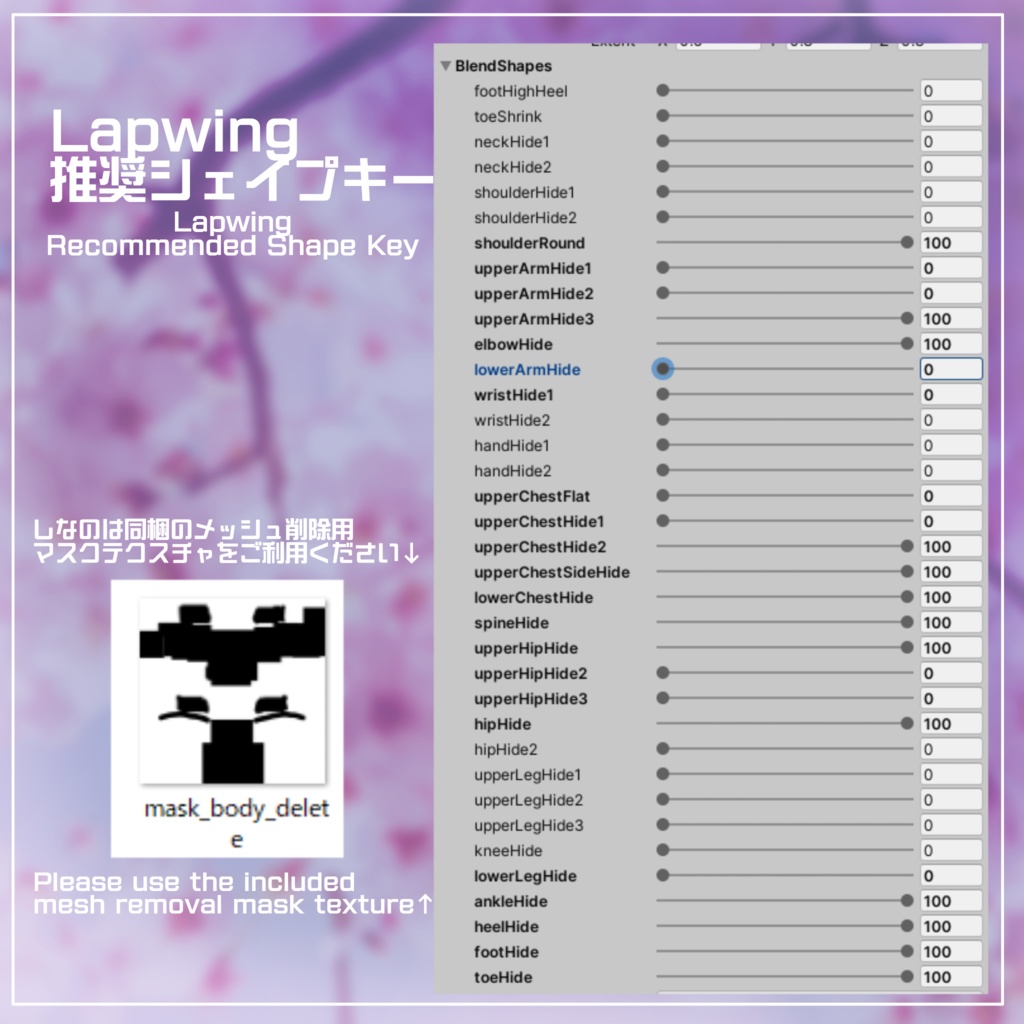Click the toeHide slider handle
The height and width of the screenshot is (1024, 1024).
pos(905,977)
